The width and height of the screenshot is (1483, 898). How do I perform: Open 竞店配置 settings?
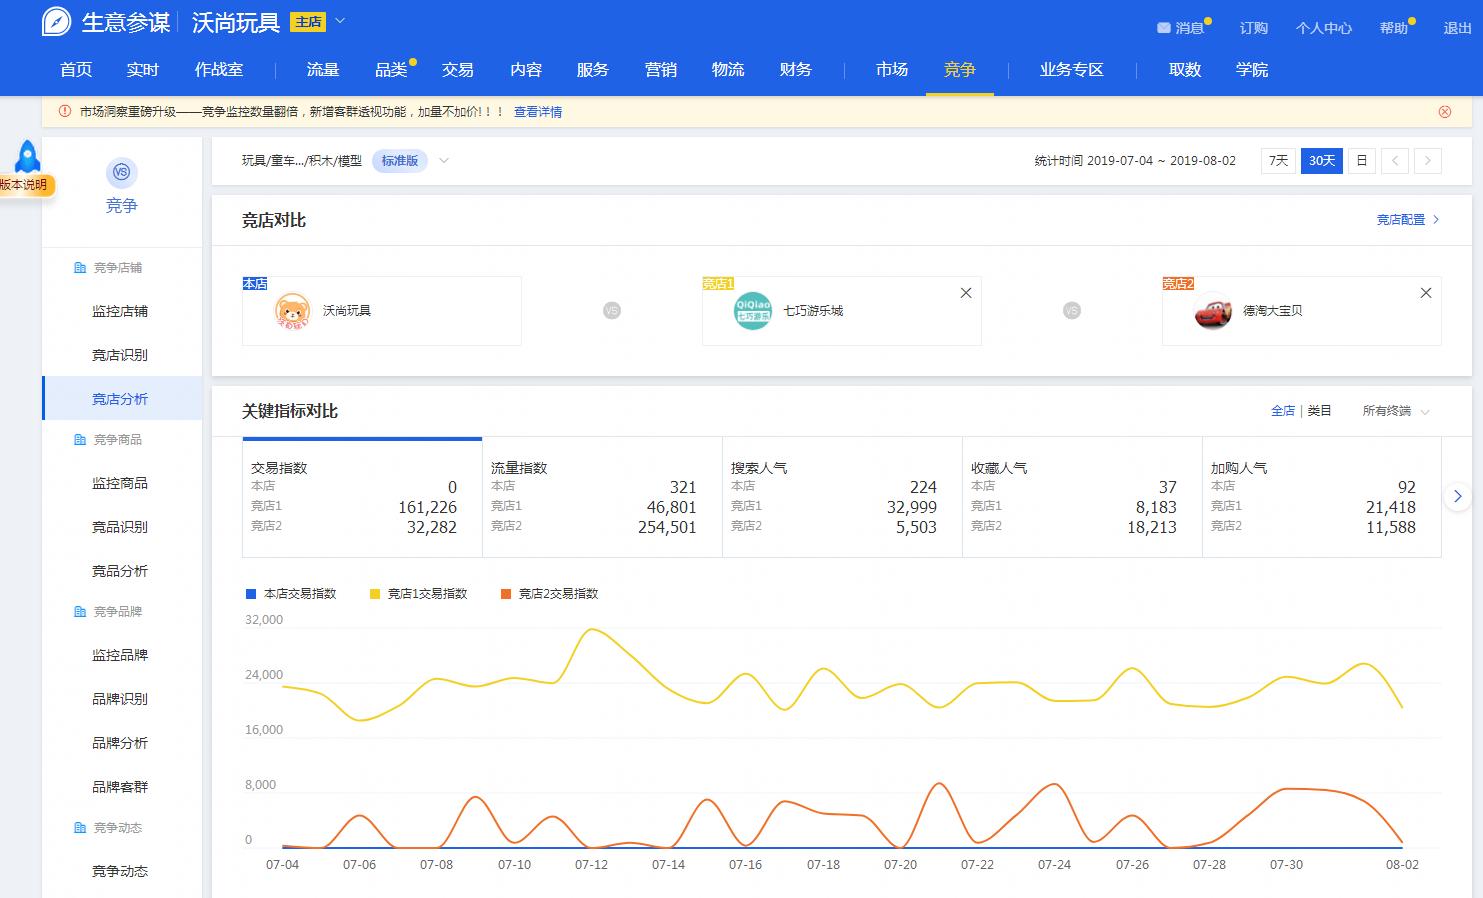(1402, 219)
